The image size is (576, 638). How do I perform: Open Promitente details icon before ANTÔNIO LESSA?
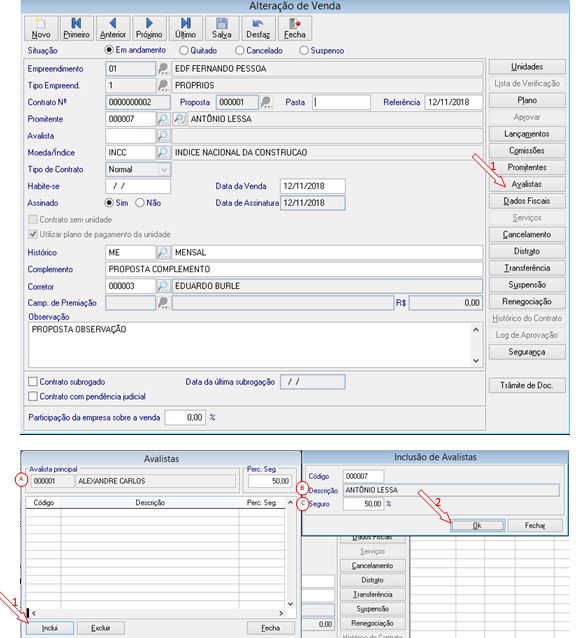coord(179,119)
